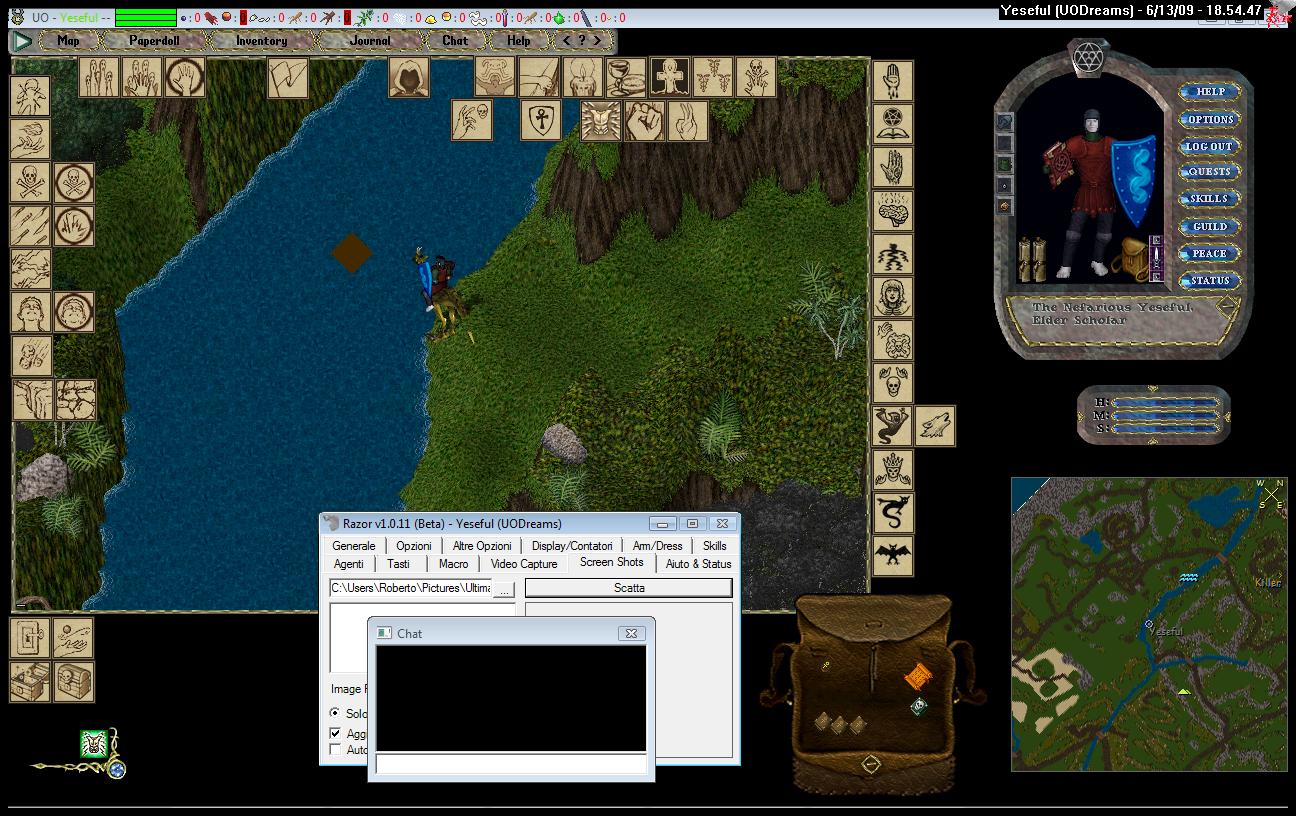Click the HELP button on paperdoll
Screen dimensions: 1296x816
click(x=1209, y=91)
